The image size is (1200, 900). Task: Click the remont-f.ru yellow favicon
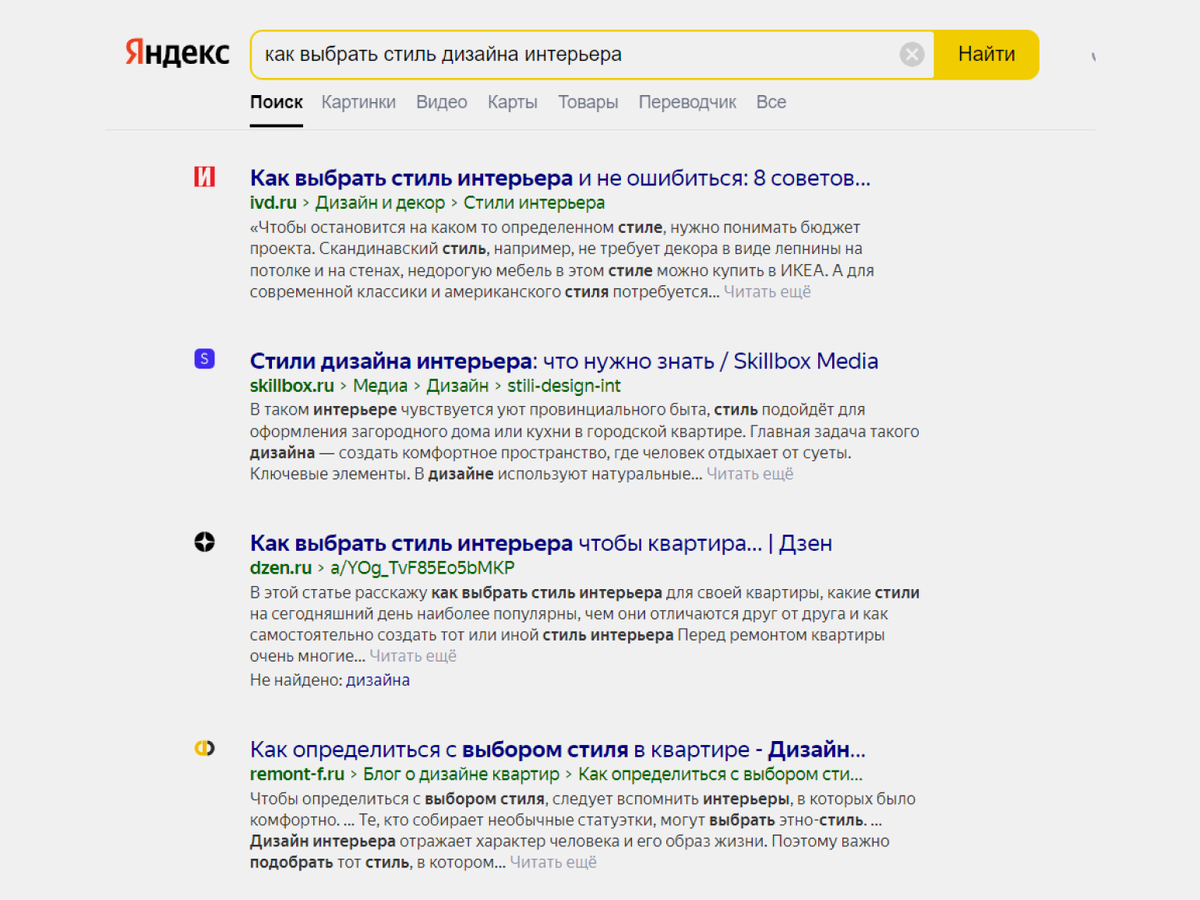pos(204,748)
